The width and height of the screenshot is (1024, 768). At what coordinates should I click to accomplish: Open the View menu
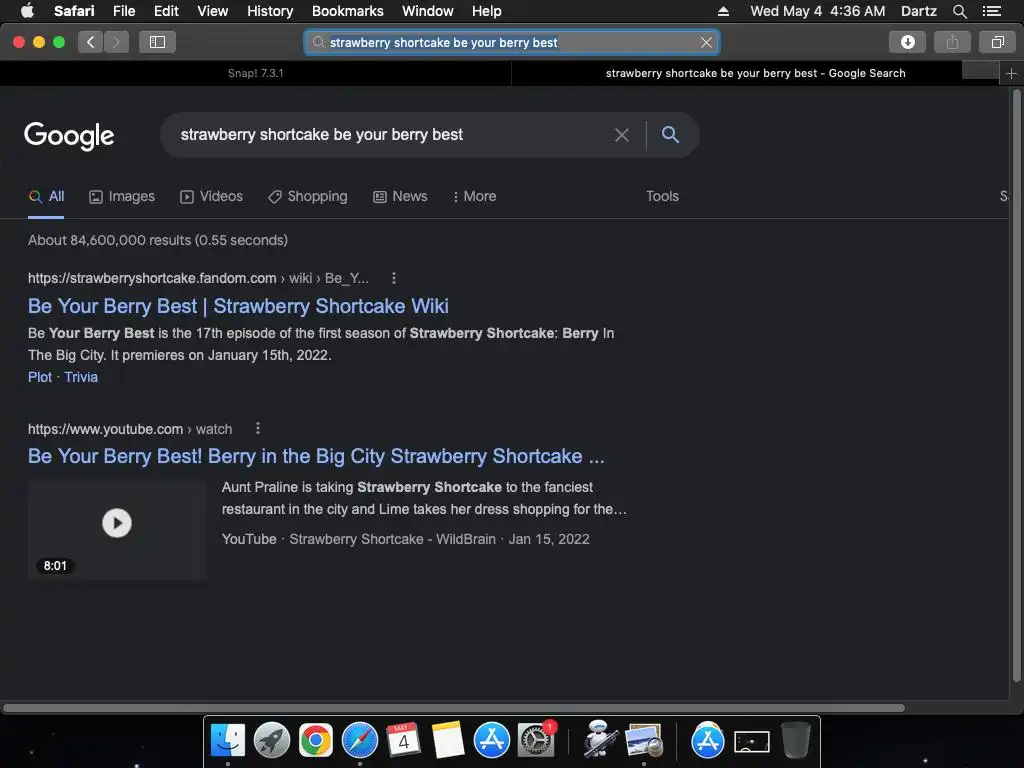pyautogui.click(x=213, y=11)
